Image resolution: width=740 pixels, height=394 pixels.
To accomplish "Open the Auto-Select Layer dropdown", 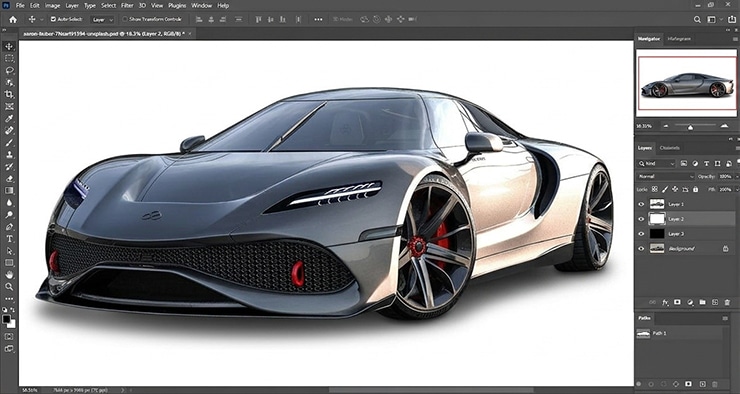I will (102, 20).
